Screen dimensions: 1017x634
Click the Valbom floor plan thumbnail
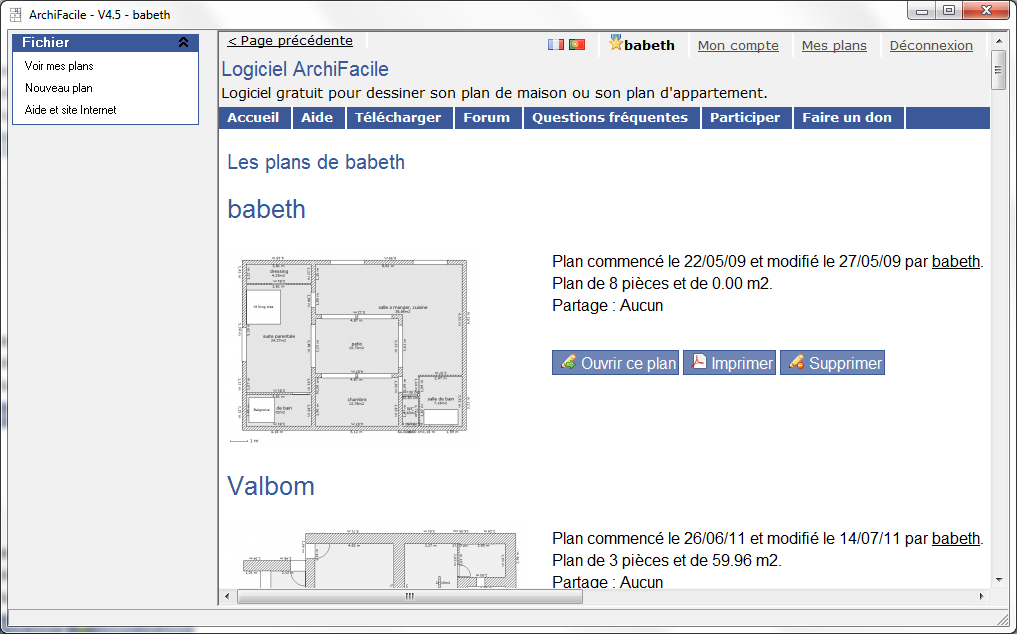click(x=380, y=559)
